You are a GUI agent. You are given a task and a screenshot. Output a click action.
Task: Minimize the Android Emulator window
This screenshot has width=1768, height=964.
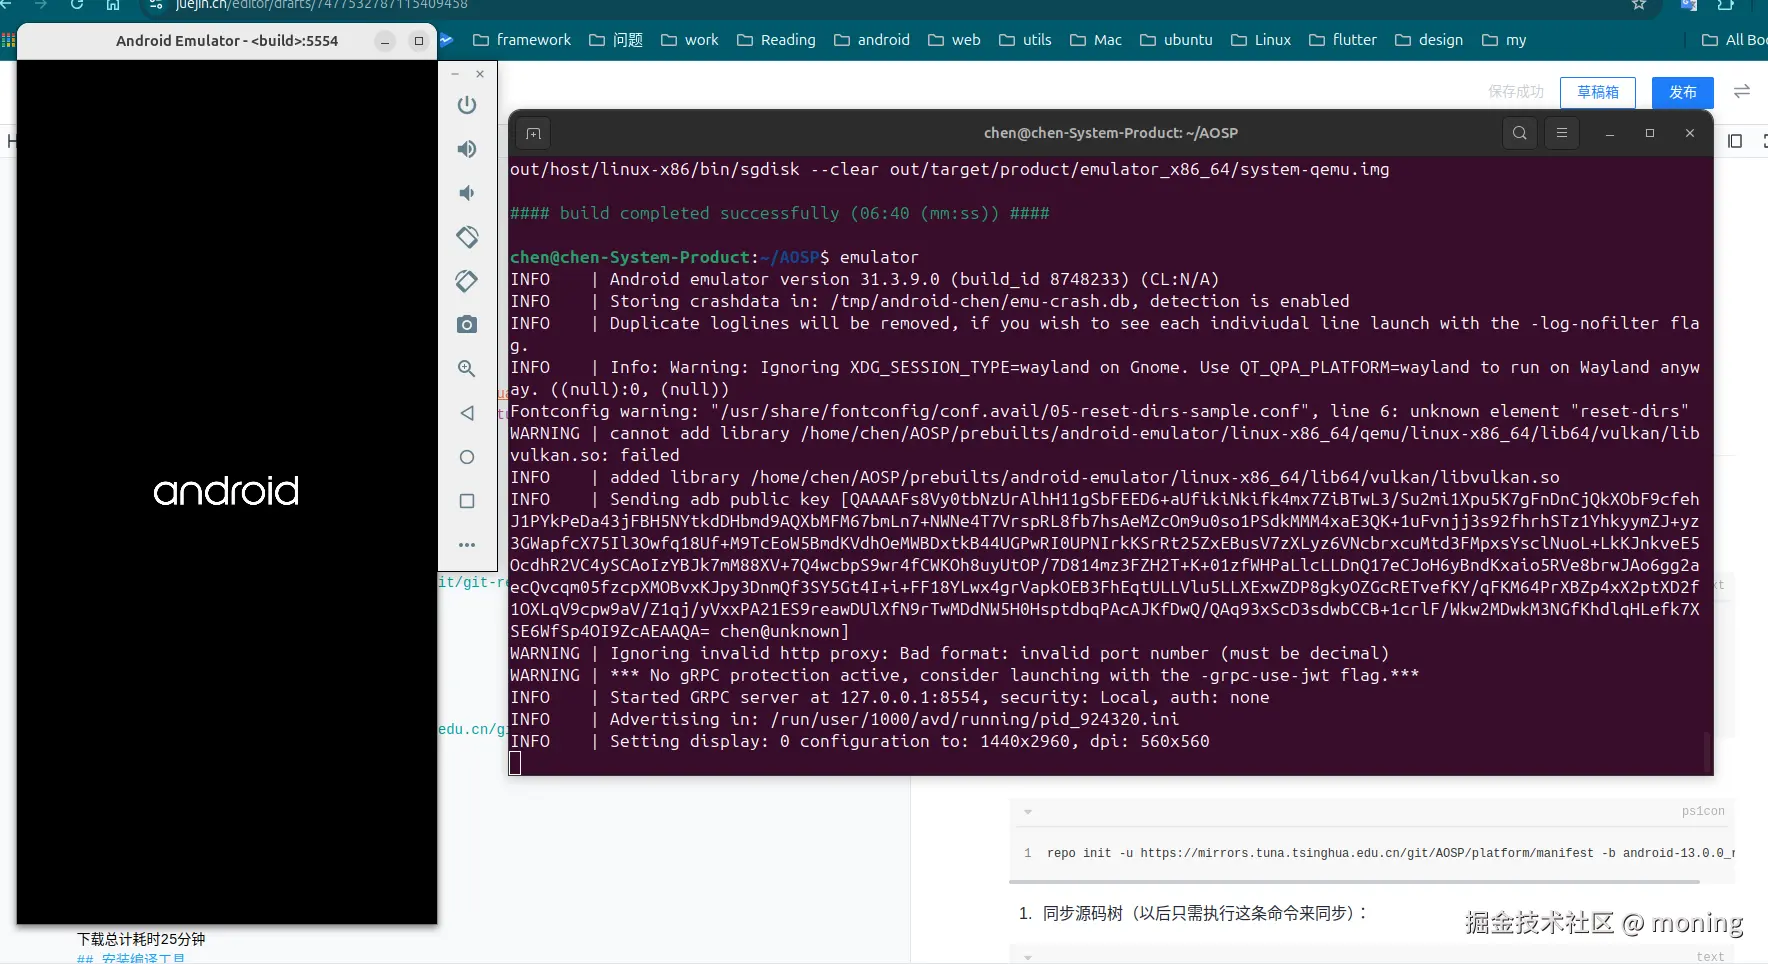coord(385,41)
